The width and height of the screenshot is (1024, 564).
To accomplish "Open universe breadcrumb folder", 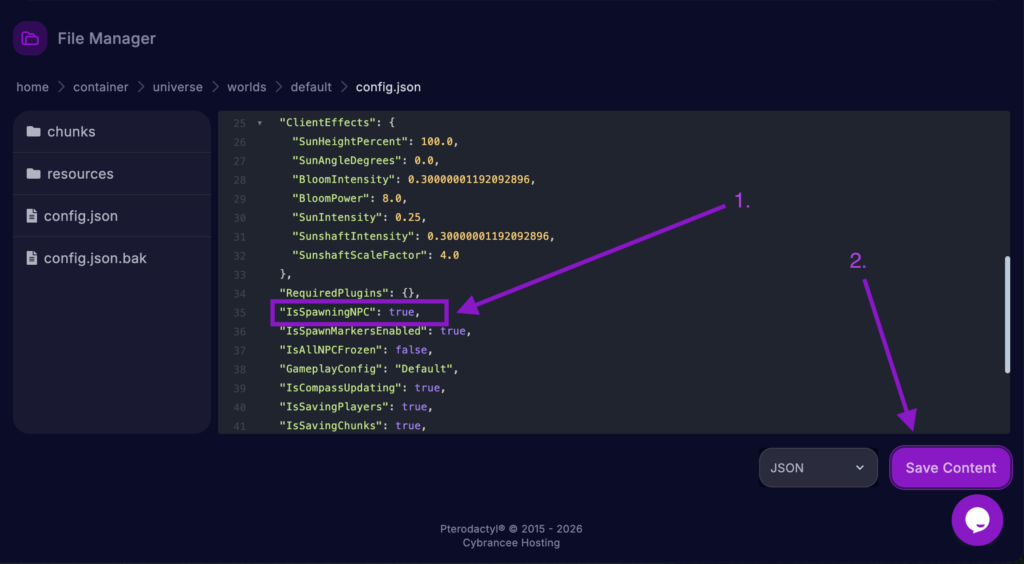I will click(x=177, y=87).
